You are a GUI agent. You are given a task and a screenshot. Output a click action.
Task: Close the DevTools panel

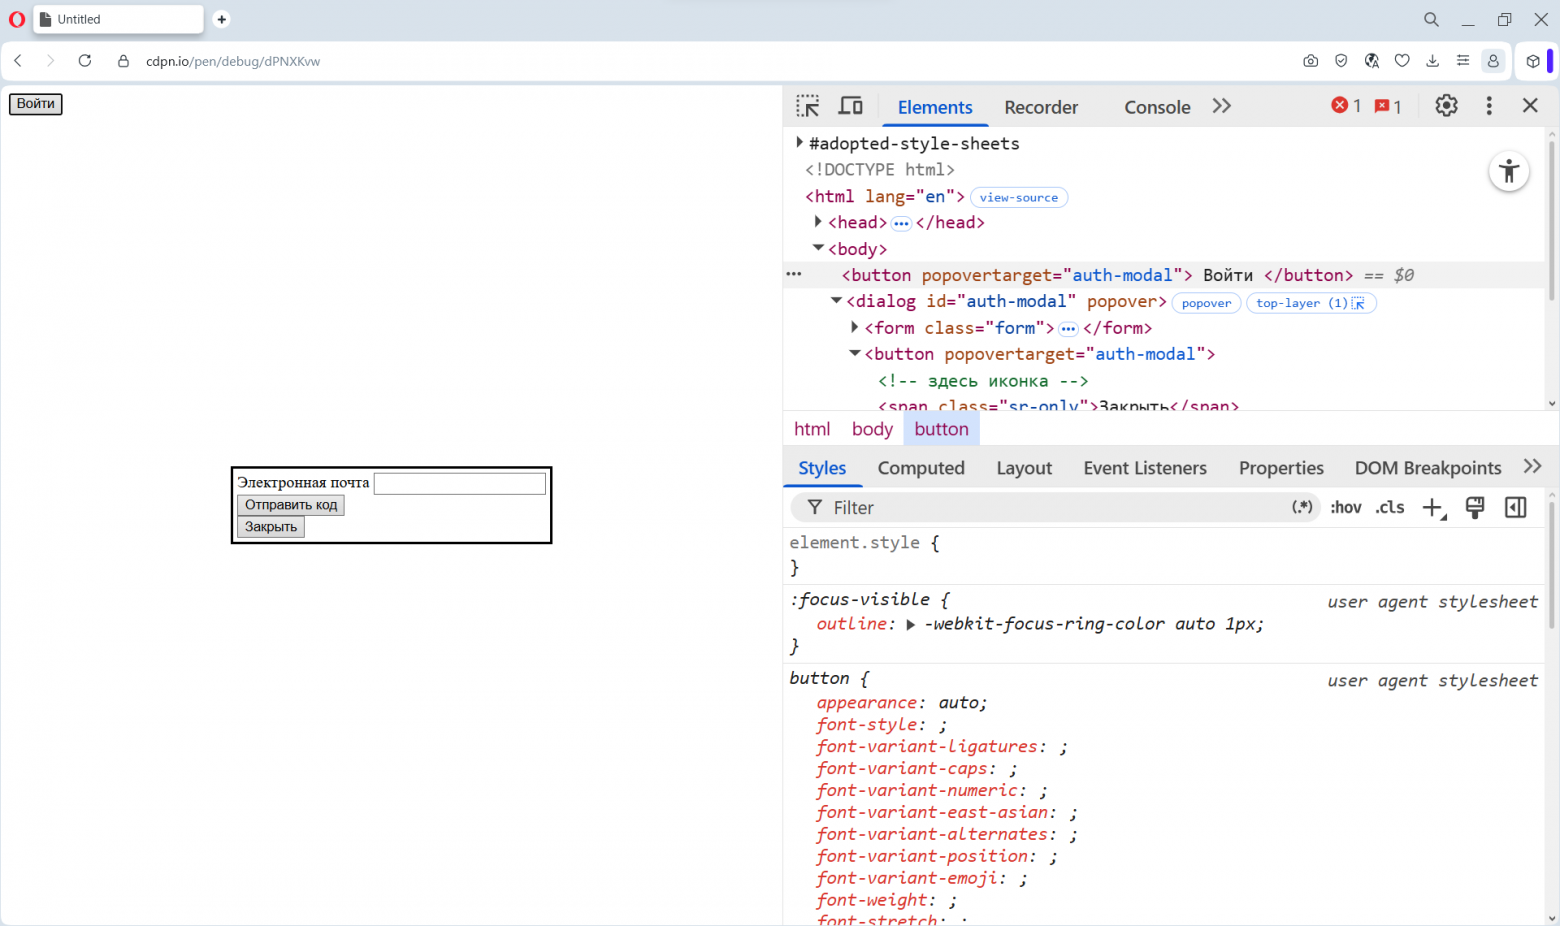click(x=1530, y=106)
